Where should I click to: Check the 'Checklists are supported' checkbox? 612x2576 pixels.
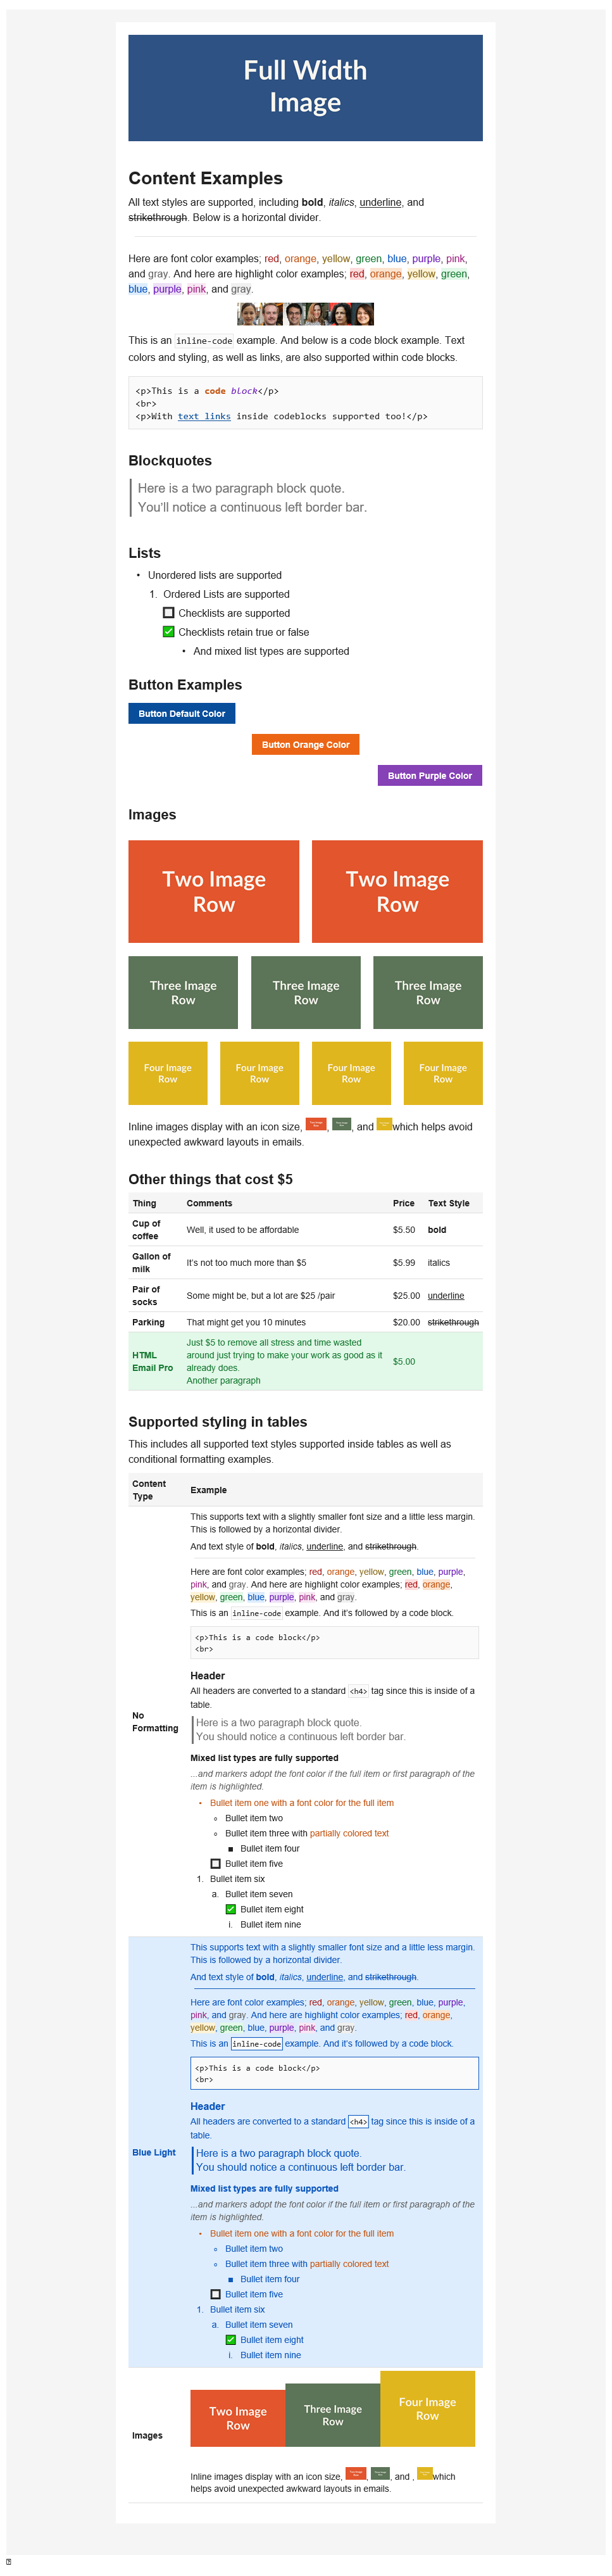pos(168,613)
